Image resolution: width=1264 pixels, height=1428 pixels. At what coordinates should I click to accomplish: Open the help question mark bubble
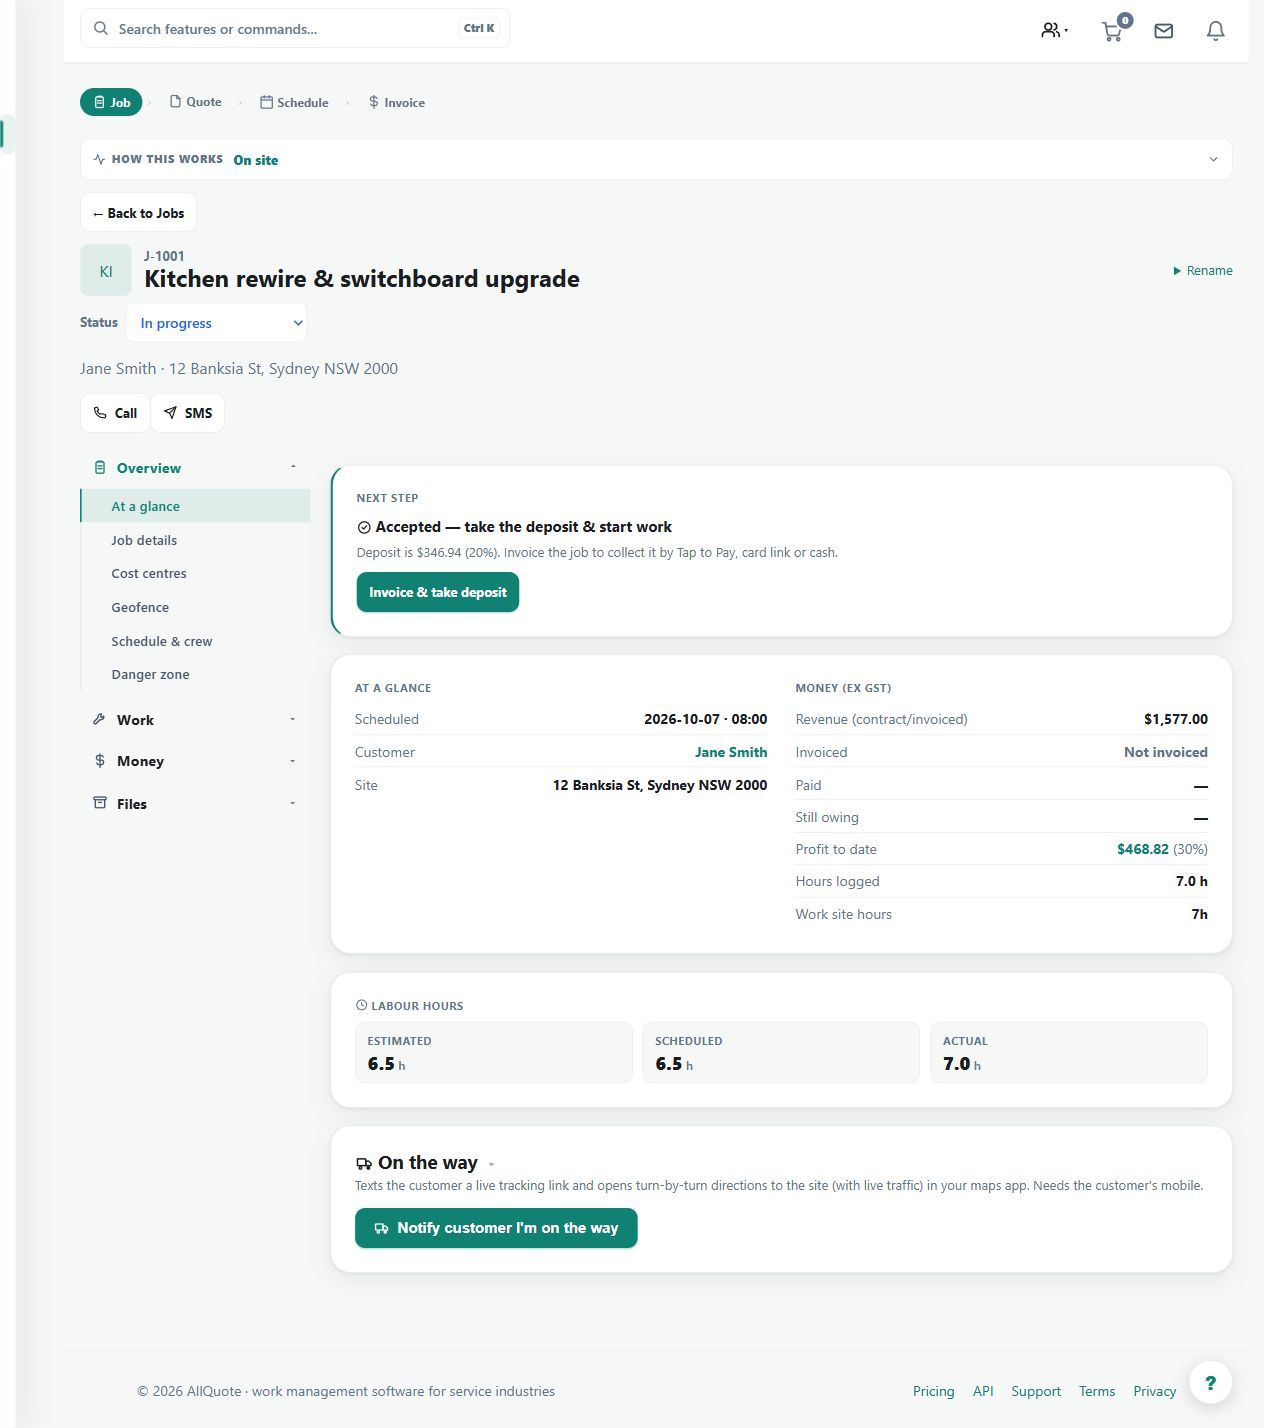(x=1211, y=1383)
